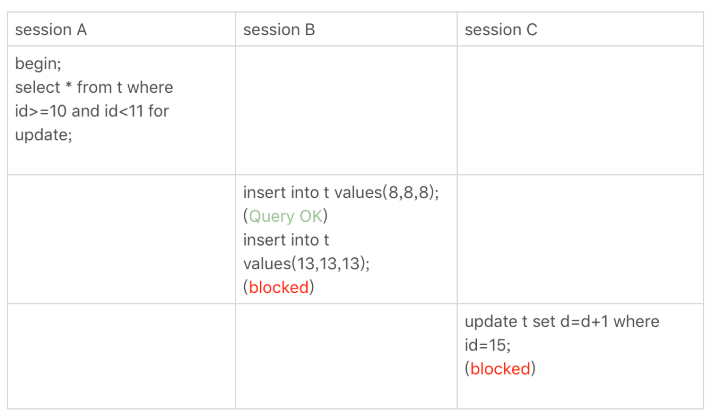Click empty session B cell in last row
This screenshot has height=420, width=718.
346,356
